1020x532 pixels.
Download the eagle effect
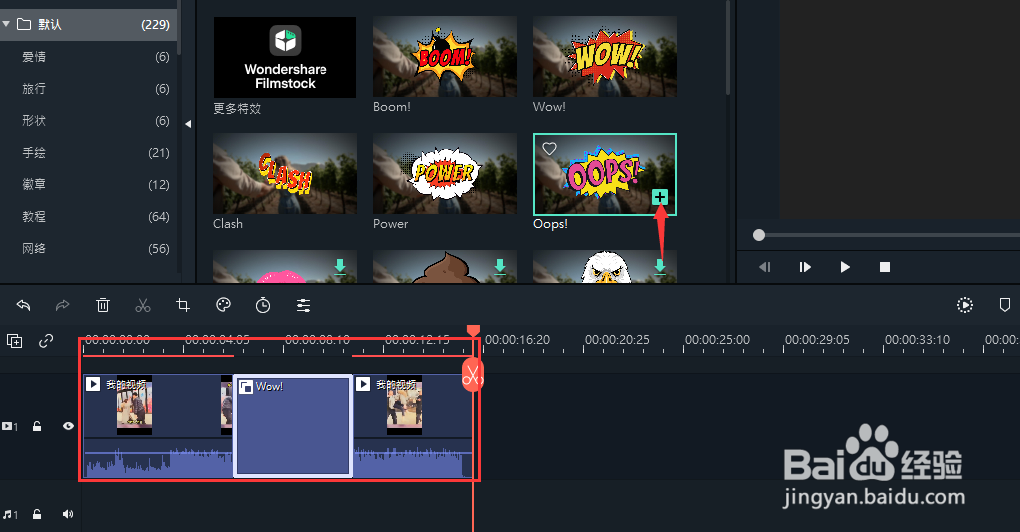click(660, 267)
